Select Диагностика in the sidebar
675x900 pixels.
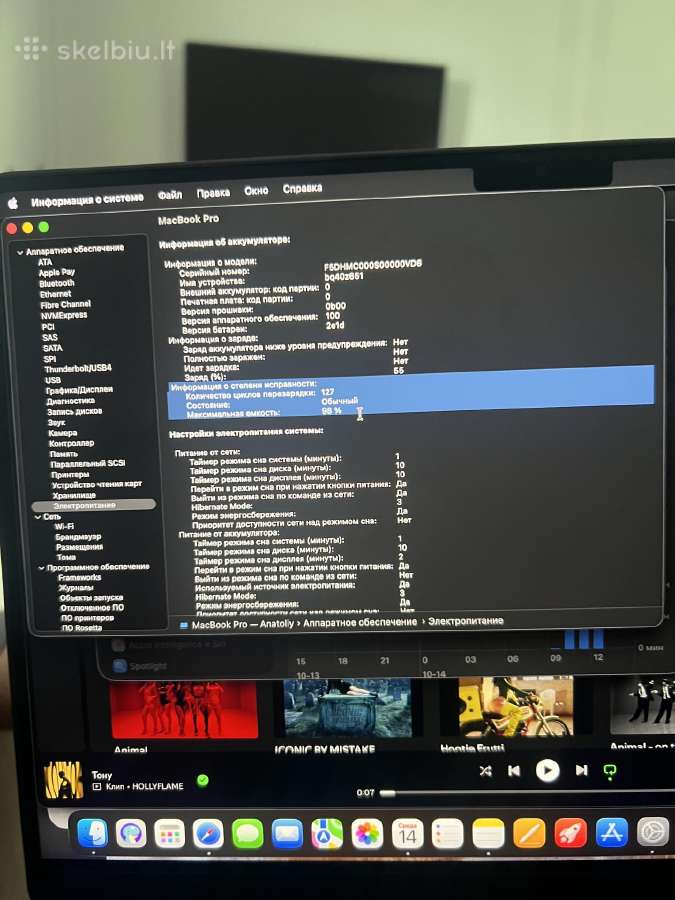tap(71, 401)
